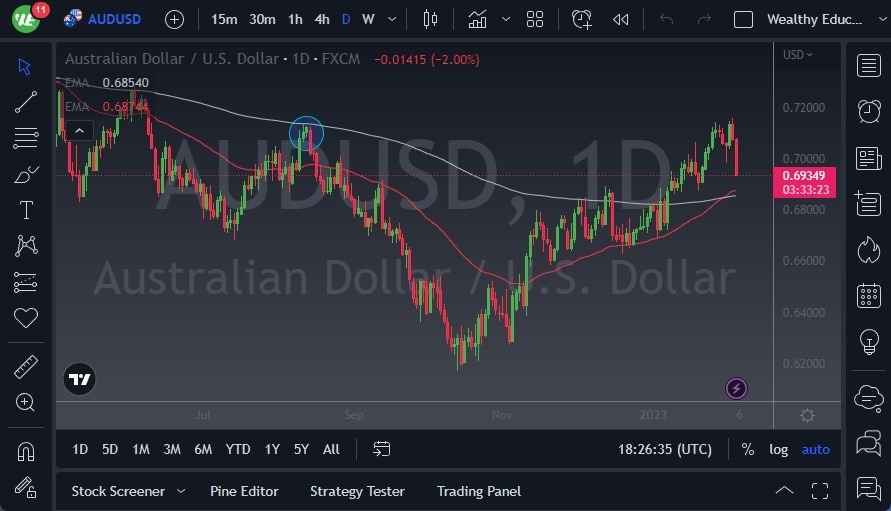Select the trend line drawing tool

point(26,102)
